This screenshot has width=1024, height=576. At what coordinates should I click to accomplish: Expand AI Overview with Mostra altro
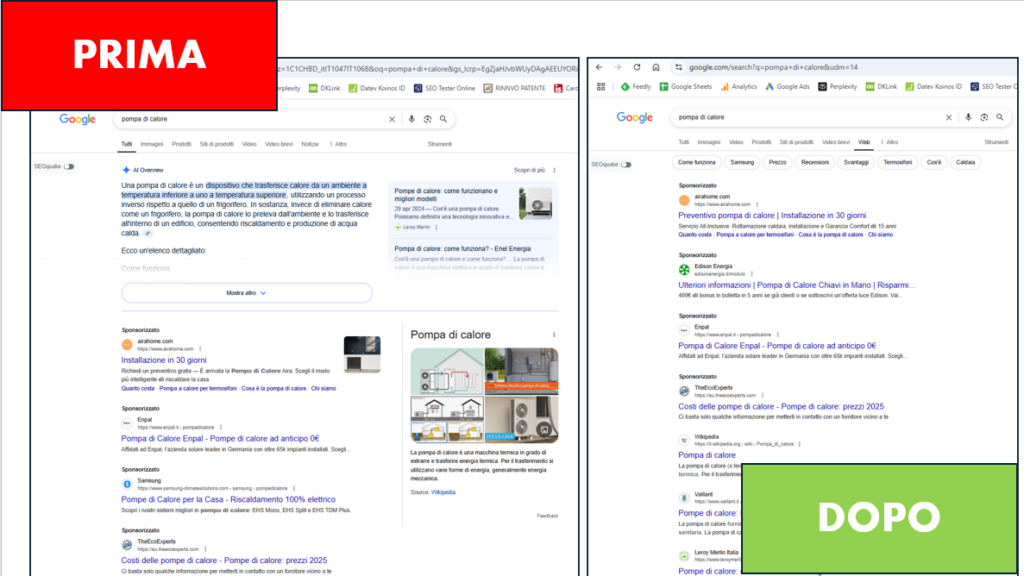pyautogui.click(x=246, y=293)
